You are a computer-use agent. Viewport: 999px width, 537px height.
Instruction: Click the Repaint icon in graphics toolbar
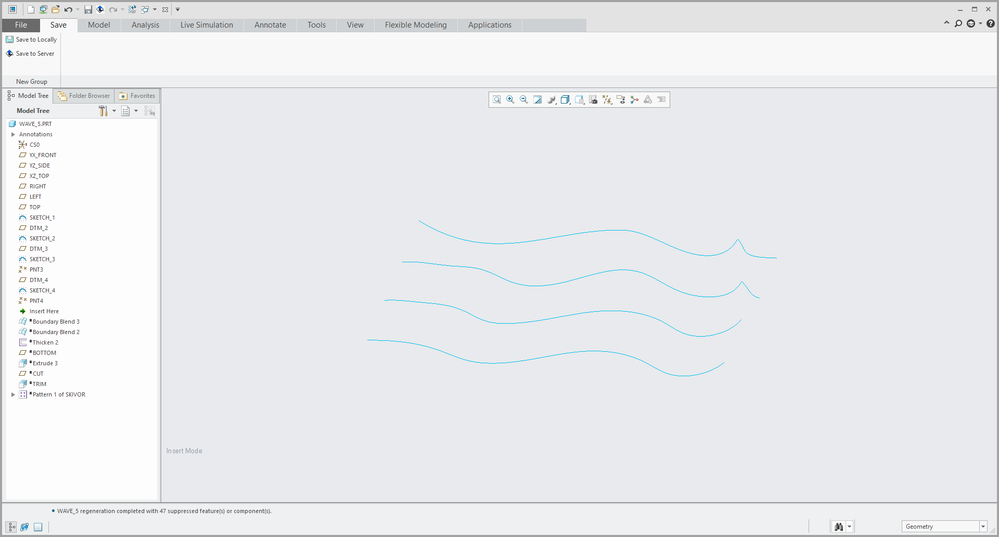point(537,99)
